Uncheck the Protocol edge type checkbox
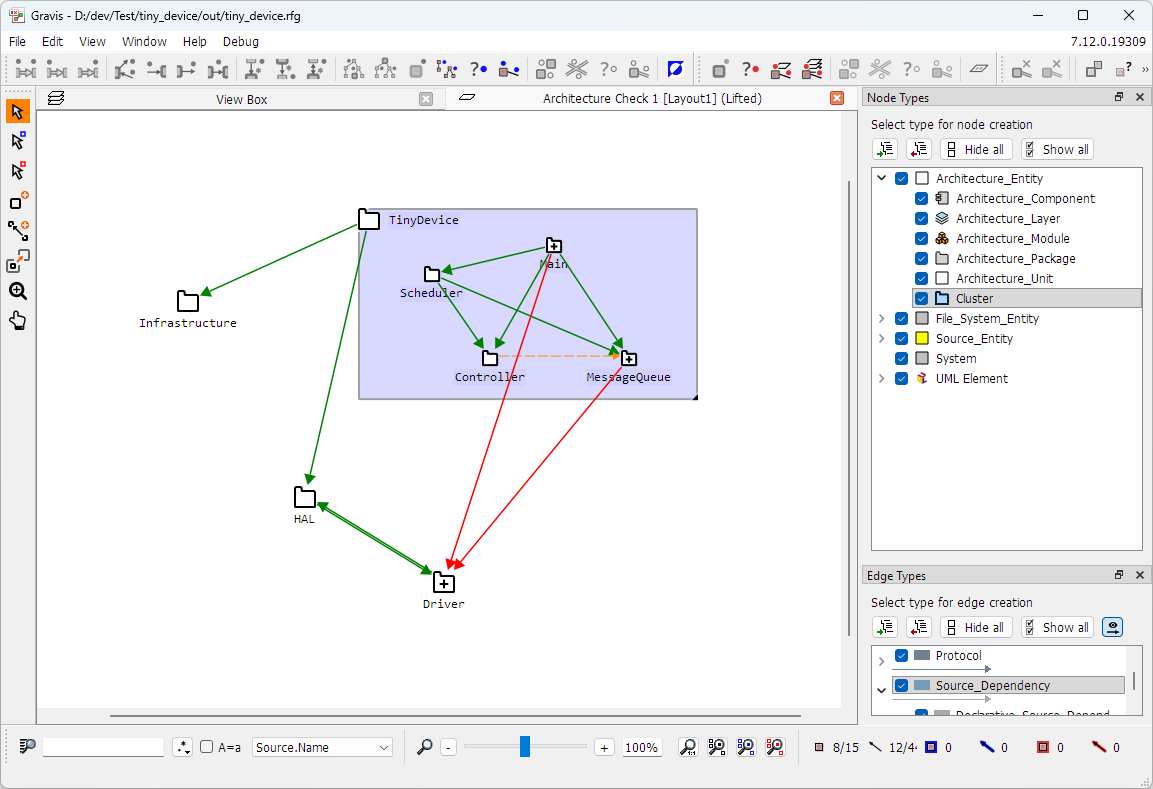 902,655
